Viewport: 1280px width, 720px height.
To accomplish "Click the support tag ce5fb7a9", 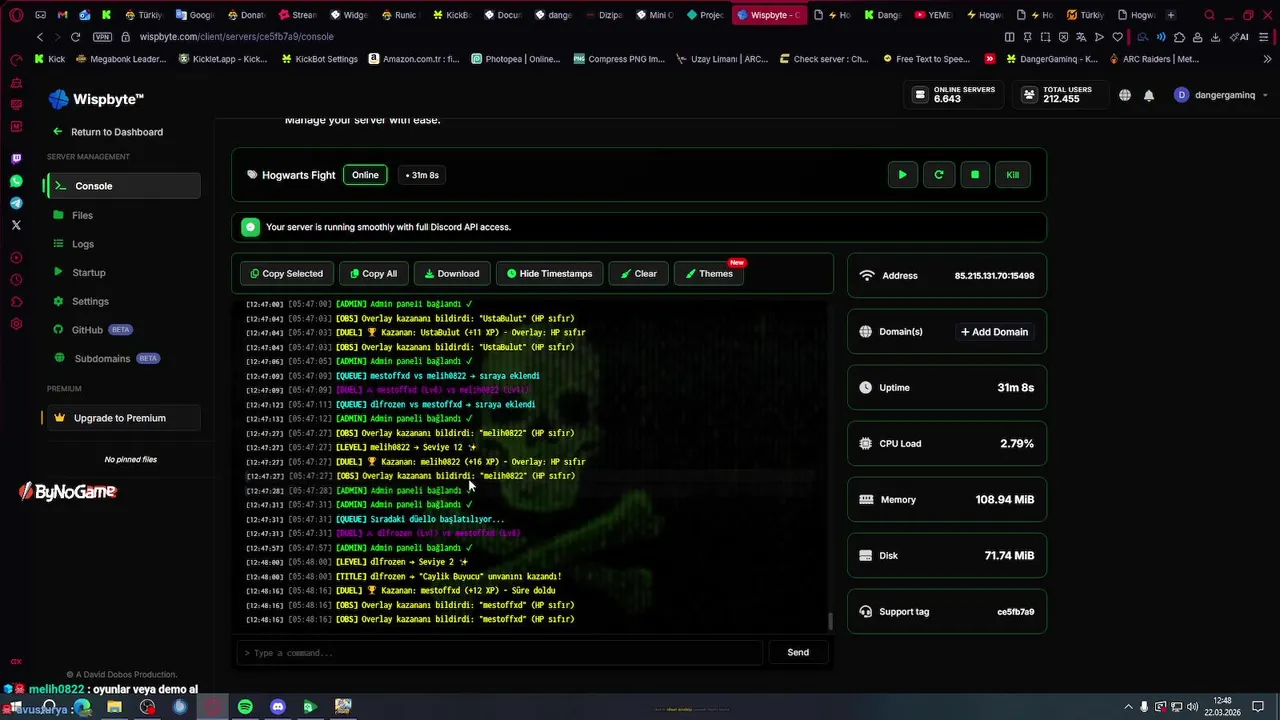I will tap(1016, 612).
